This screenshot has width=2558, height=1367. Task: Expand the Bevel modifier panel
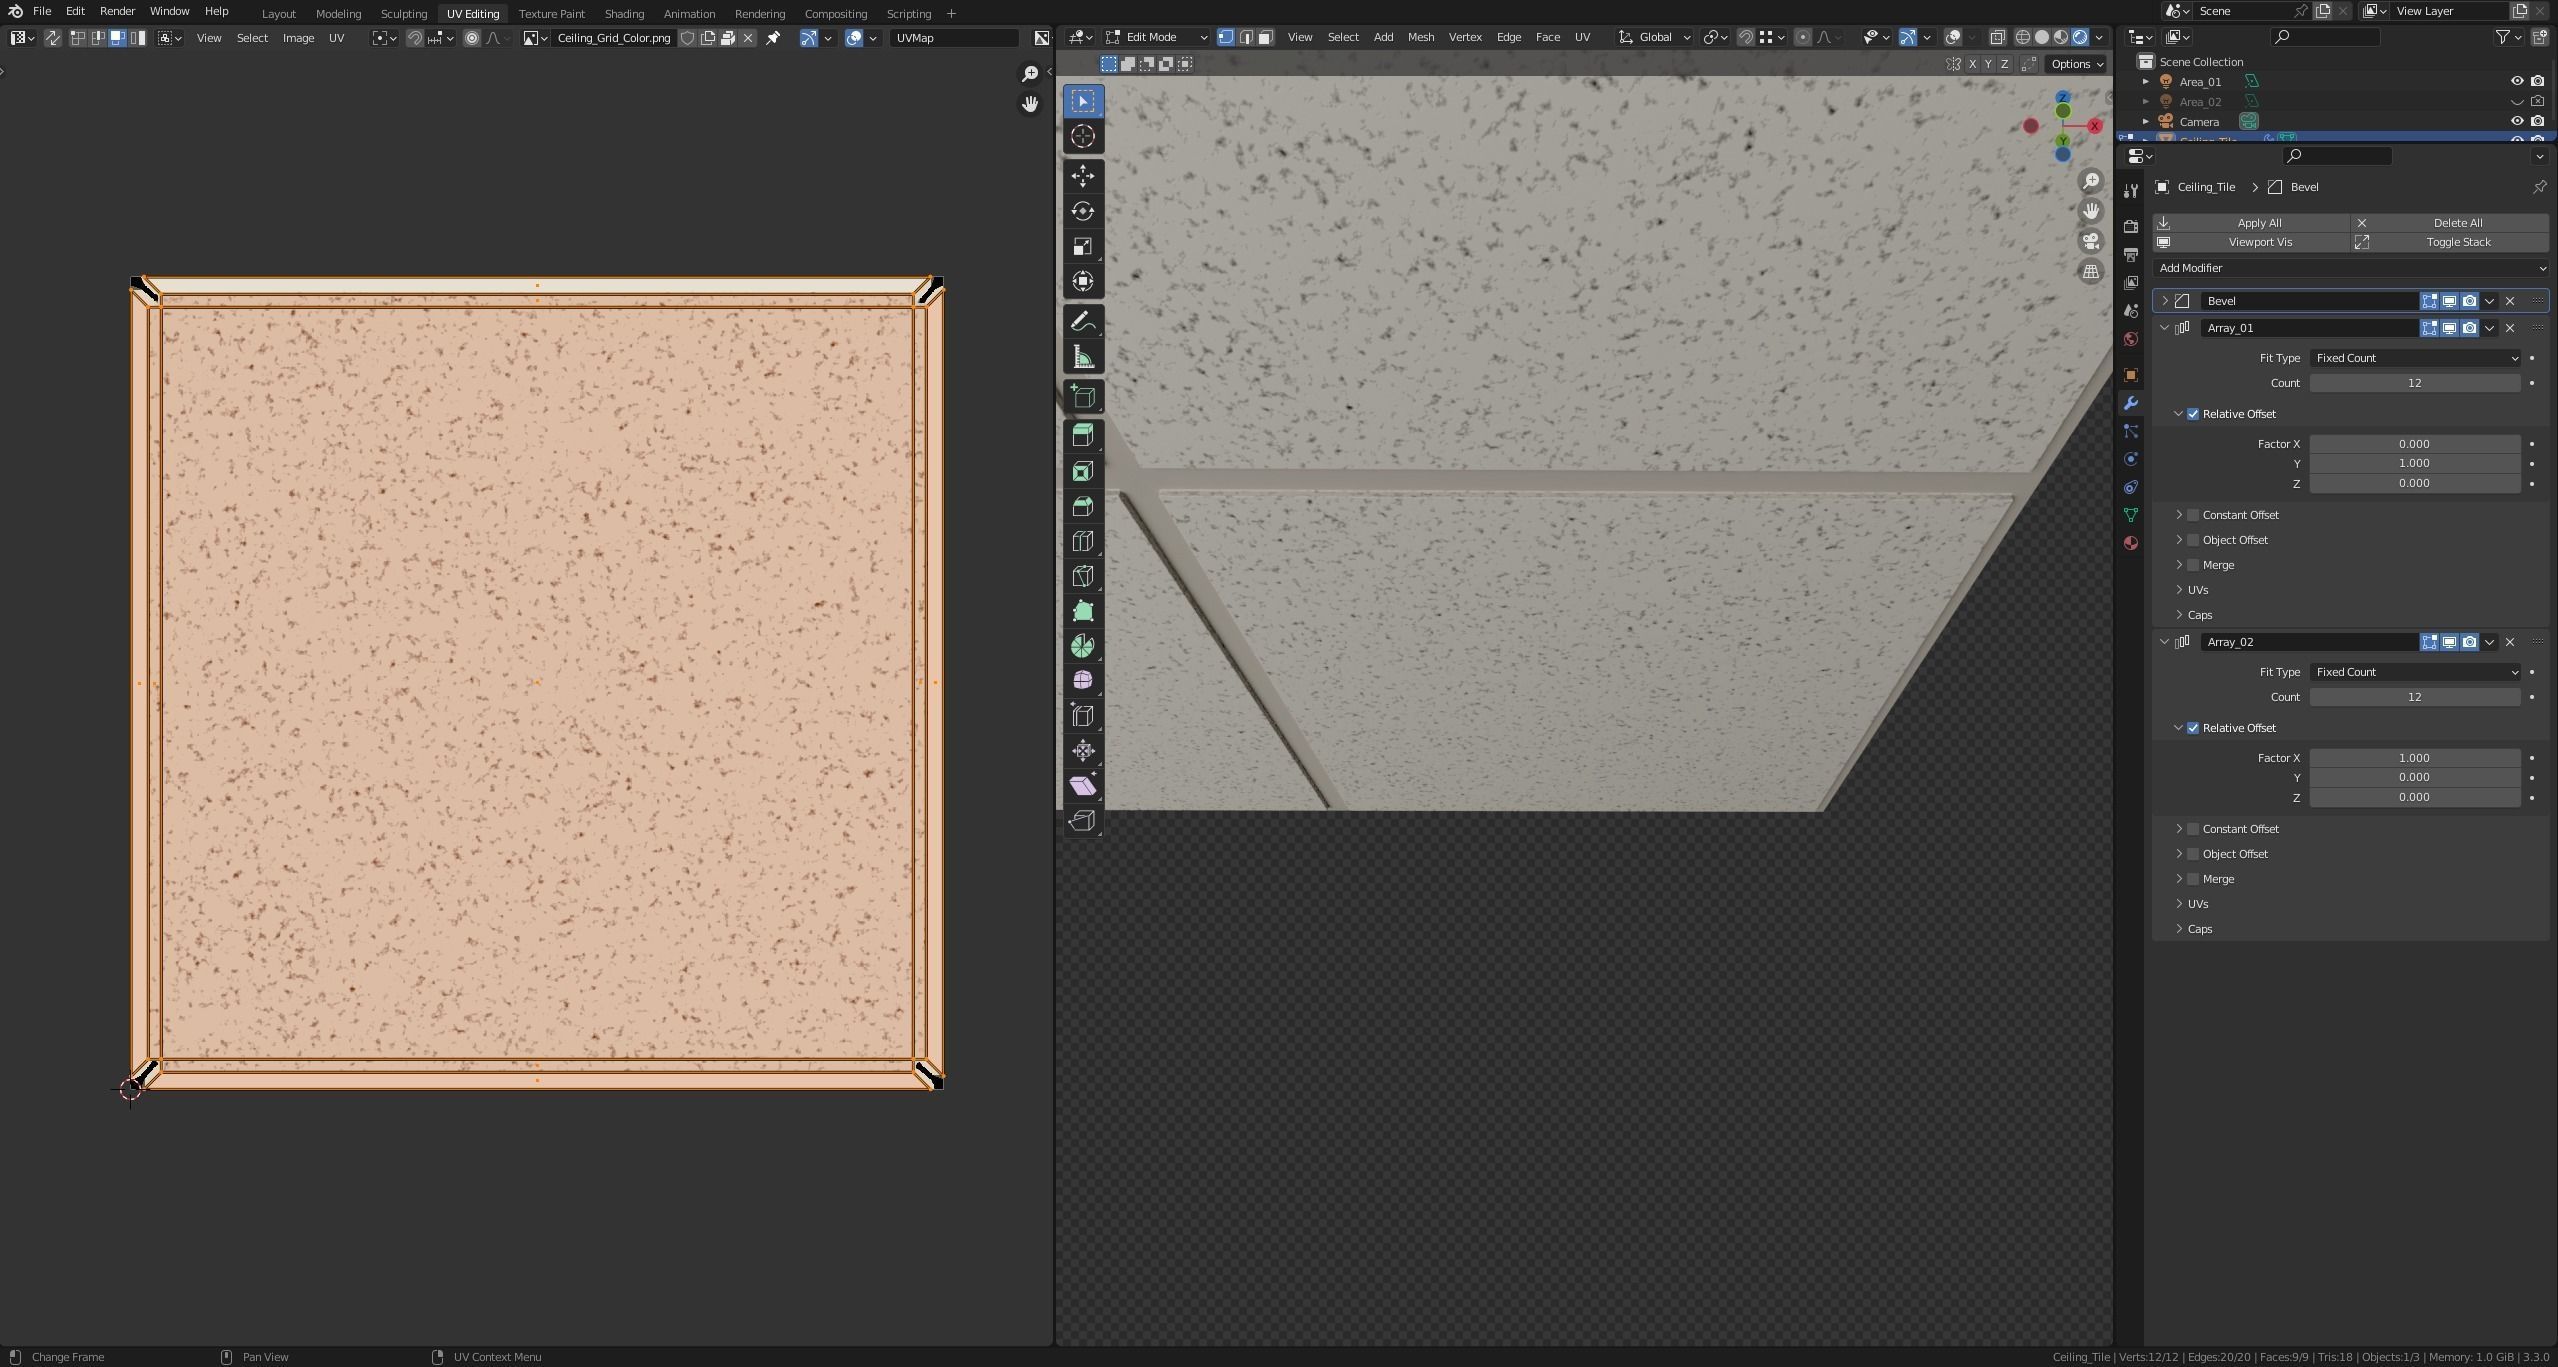point(2165,301)
